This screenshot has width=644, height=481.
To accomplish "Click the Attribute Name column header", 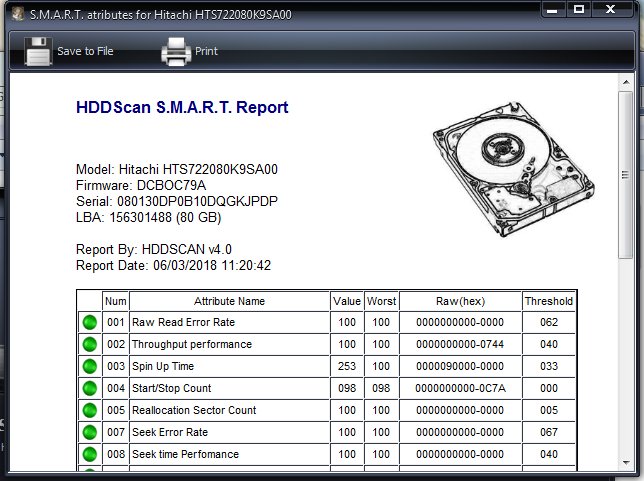I will [x=230, y=301].
